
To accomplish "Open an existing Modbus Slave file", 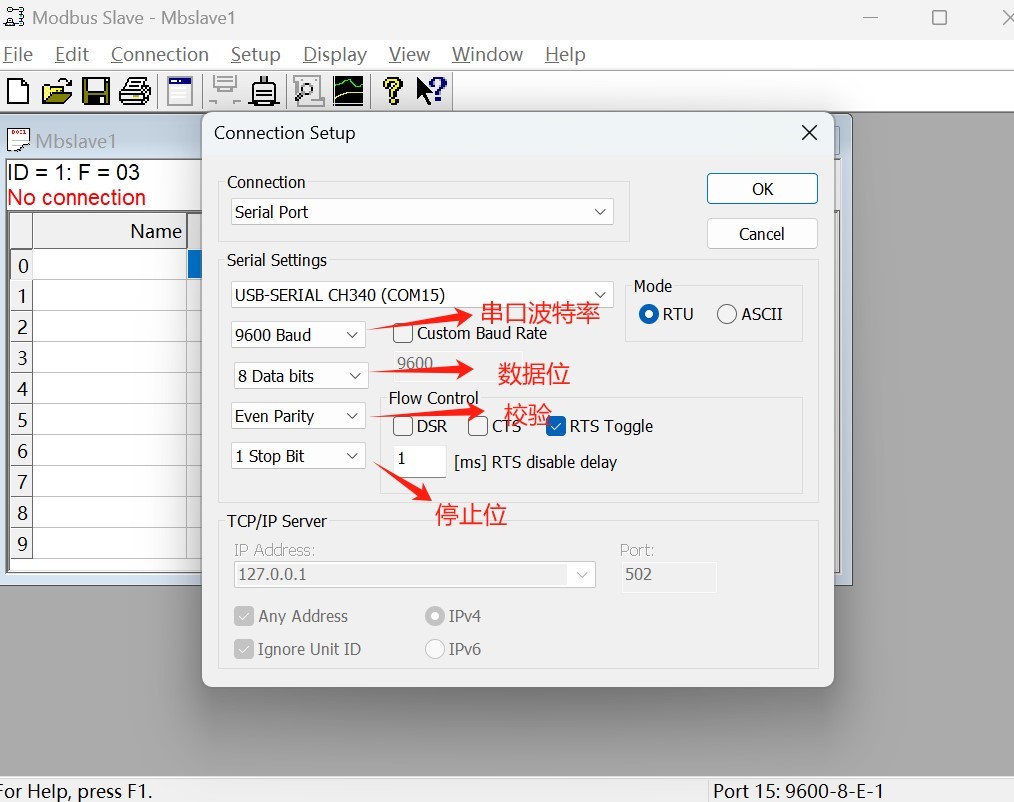I will coord(57,91).
